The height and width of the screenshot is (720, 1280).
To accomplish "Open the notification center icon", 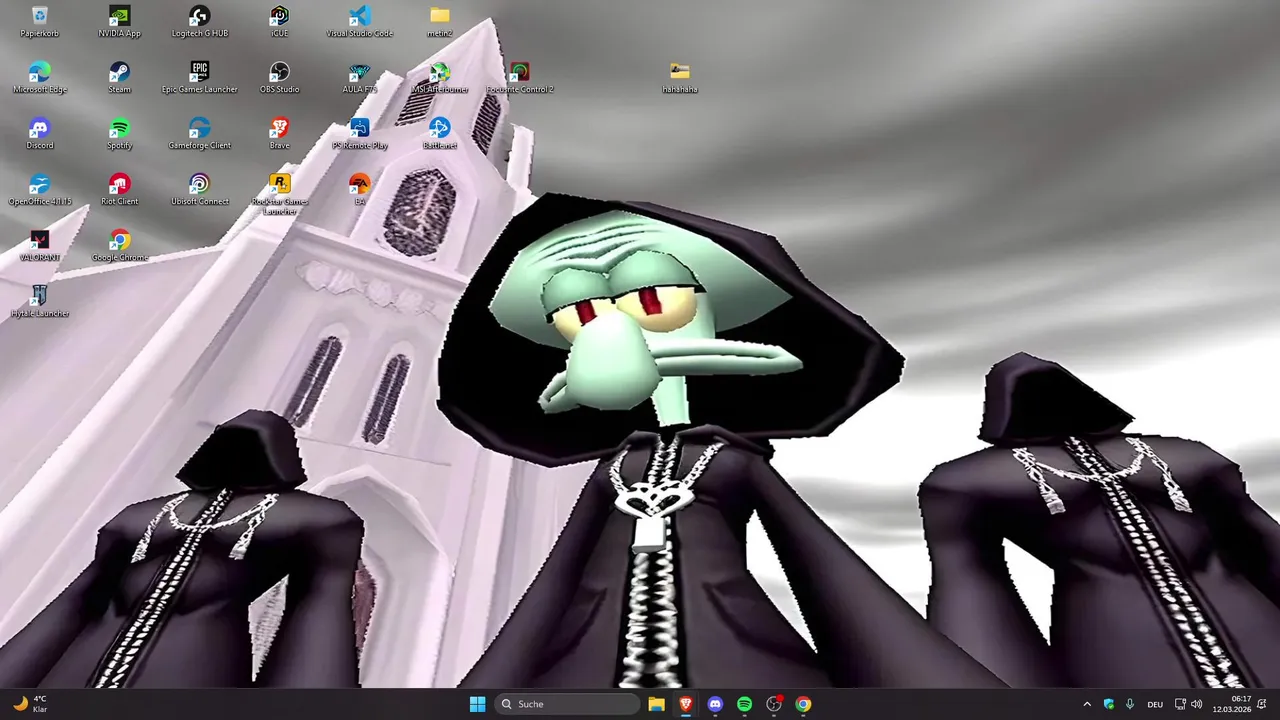I will click(x=1263, y=704).
